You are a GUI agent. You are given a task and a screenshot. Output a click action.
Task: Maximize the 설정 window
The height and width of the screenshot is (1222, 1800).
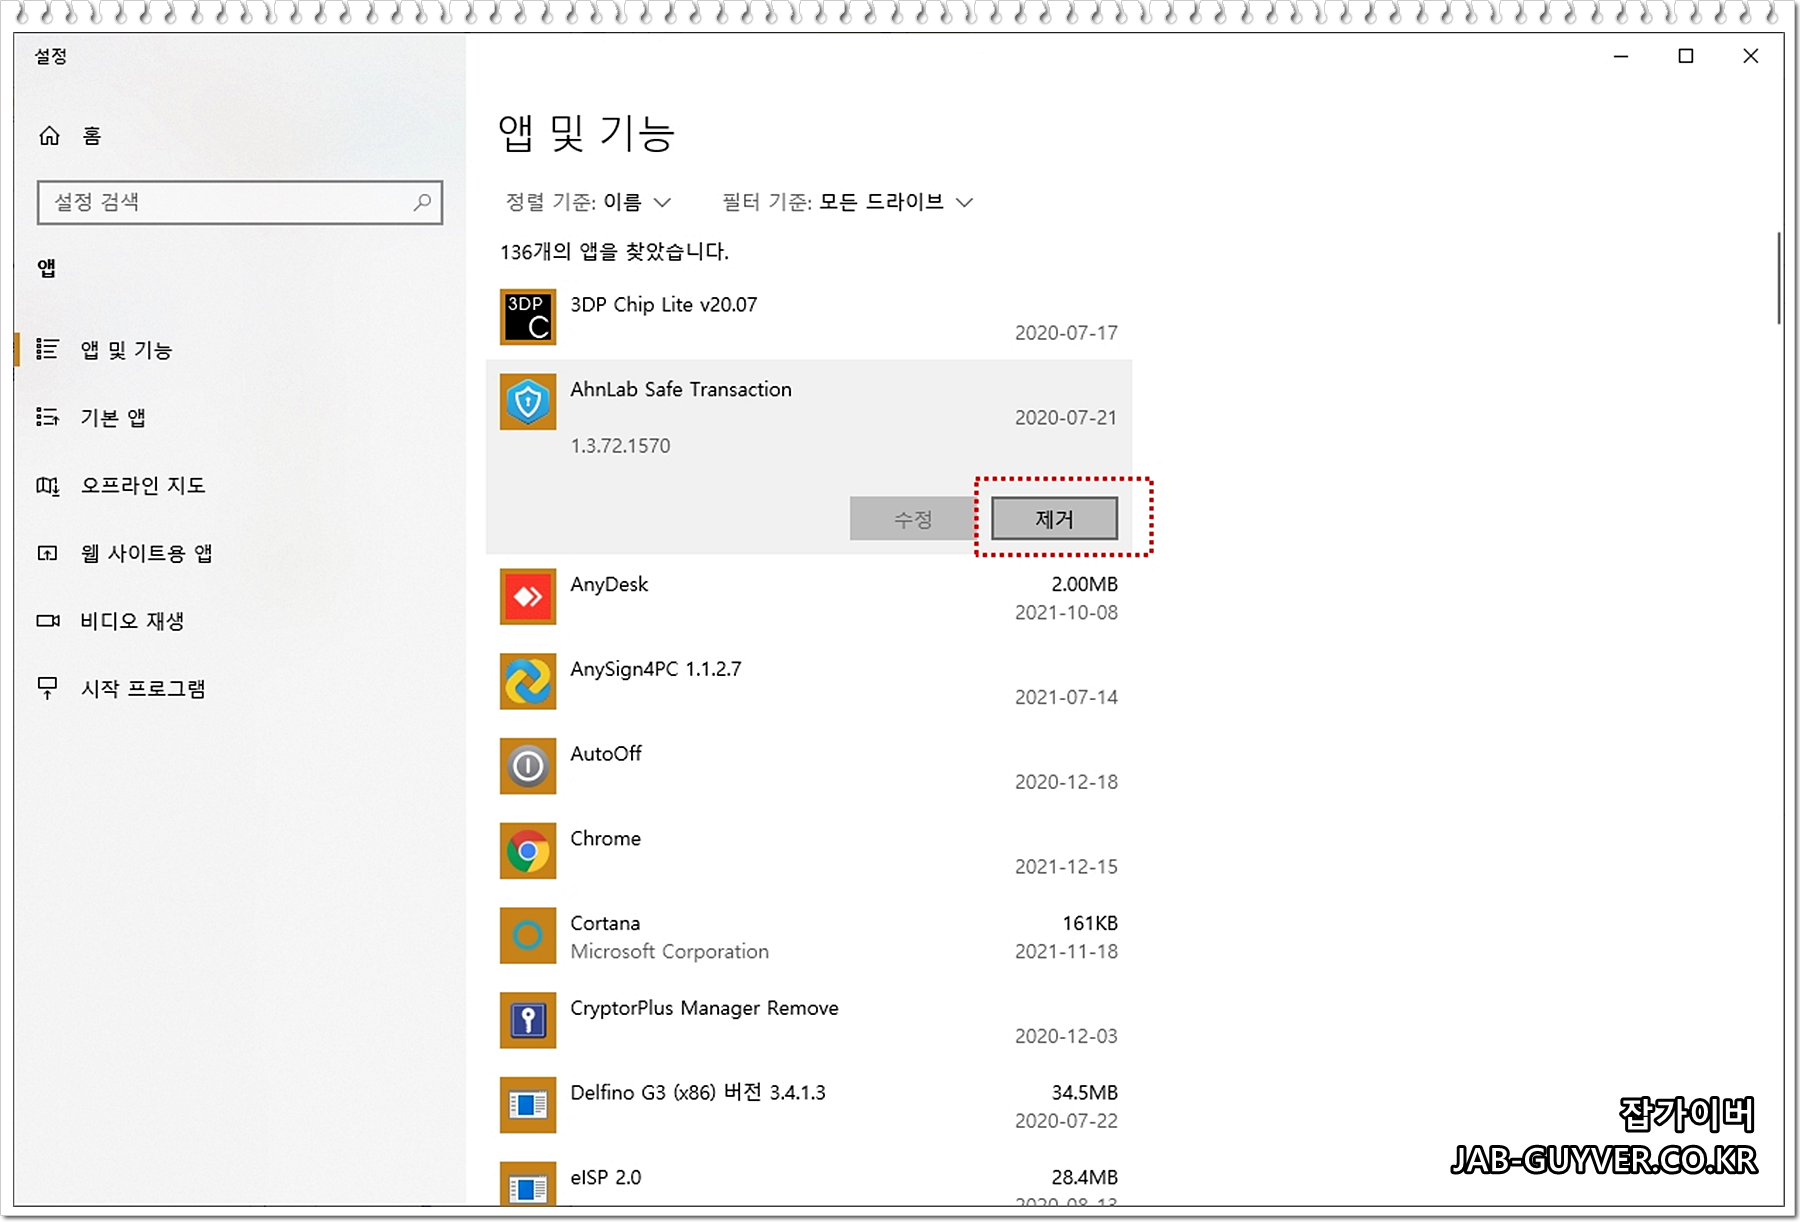coord(1686,56)
